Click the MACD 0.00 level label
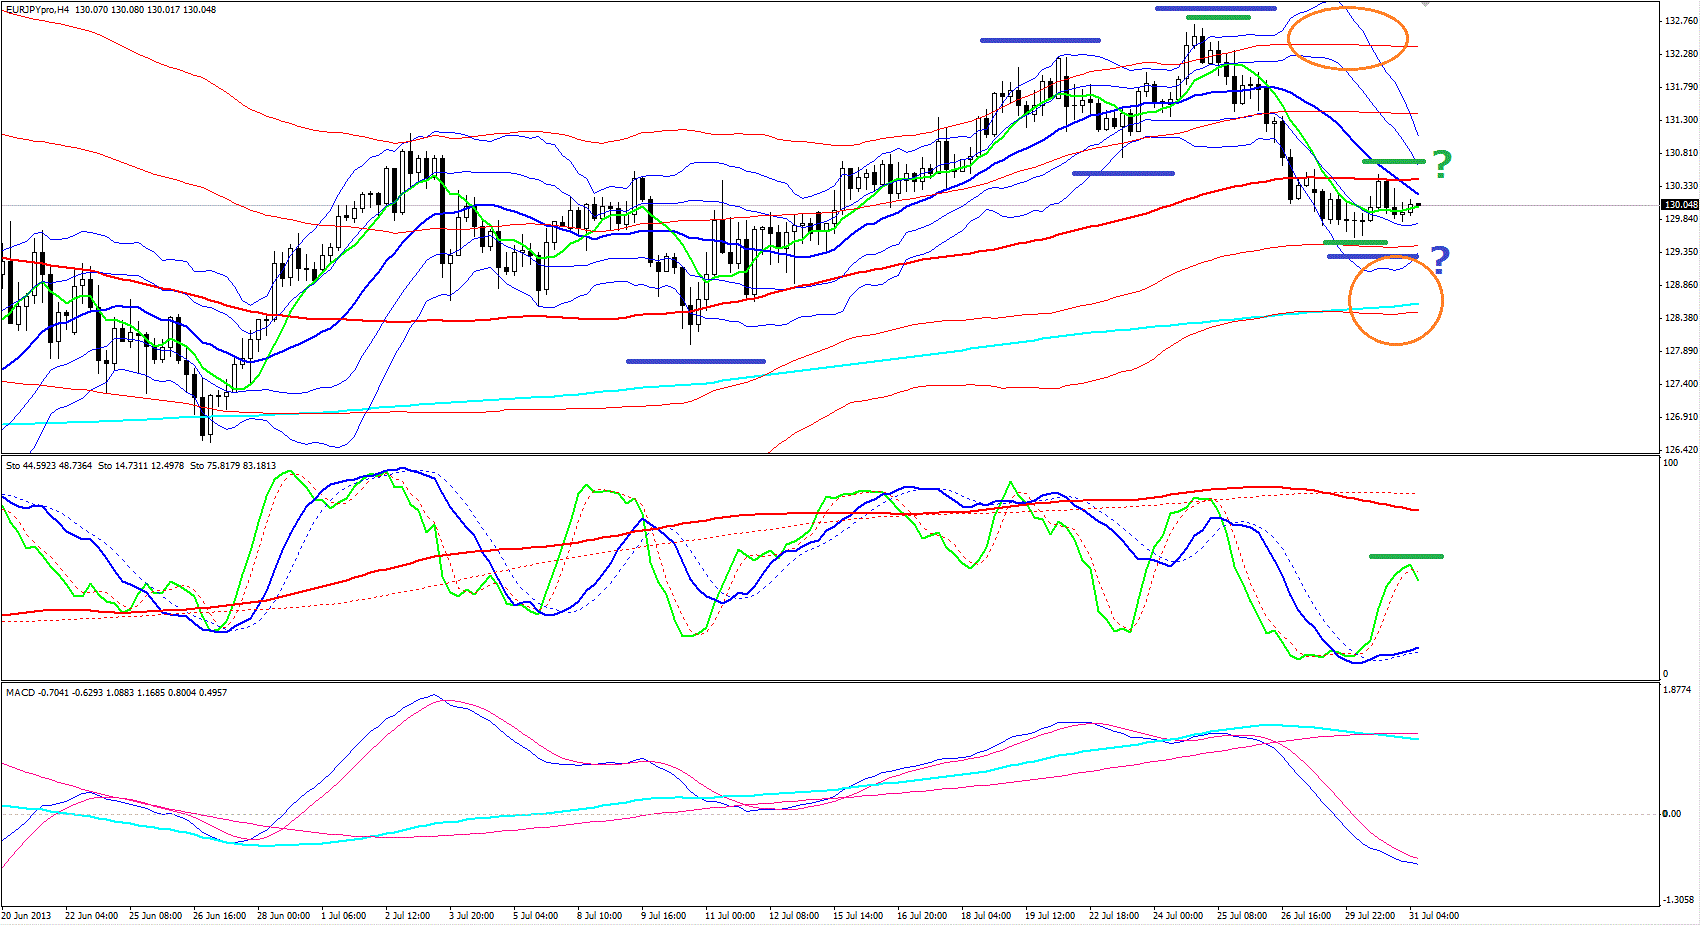Image resolution: width=1701 pixels, height=926 pixels. (x=1671, y=813)
